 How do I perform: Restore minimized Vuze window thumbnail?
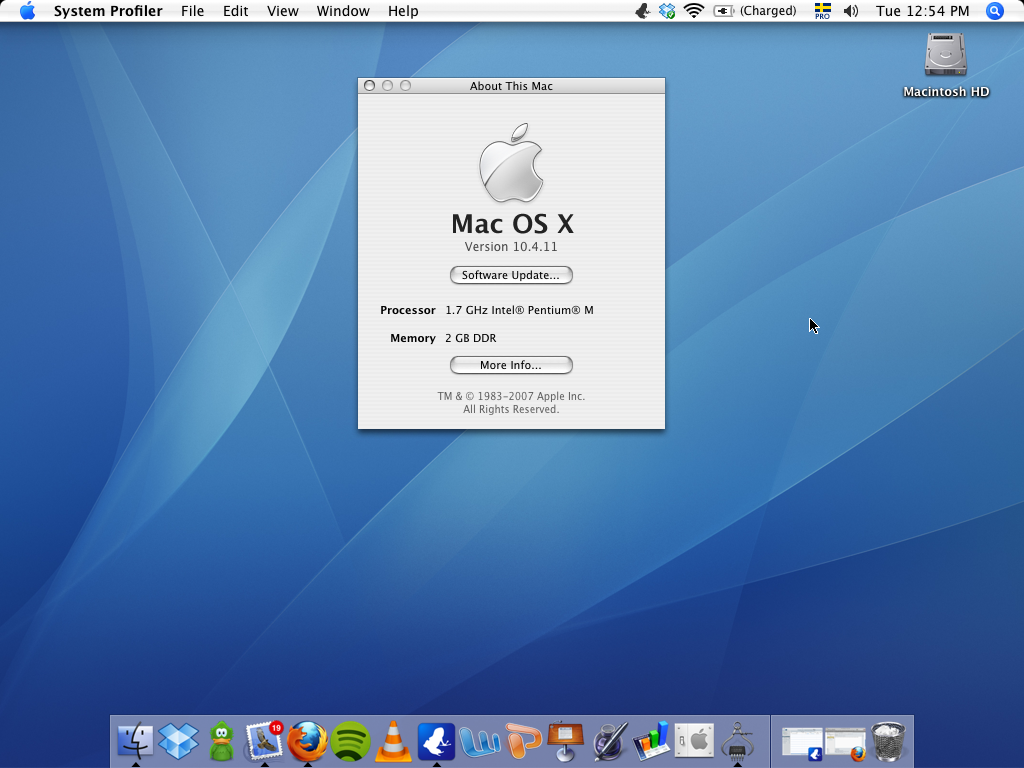pyautogui.click(x=803, y=743)
